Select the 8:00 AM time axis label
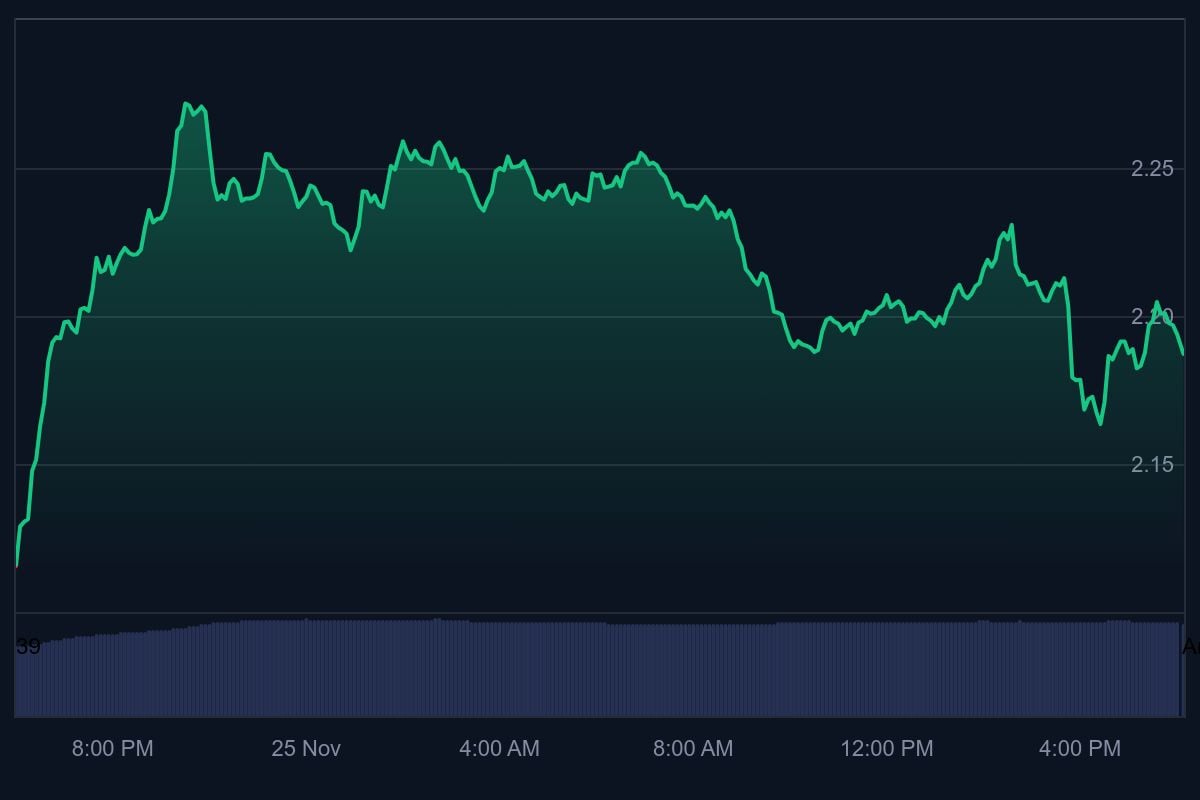Viewport: 1200px width, 800px height. coord(693,748)
